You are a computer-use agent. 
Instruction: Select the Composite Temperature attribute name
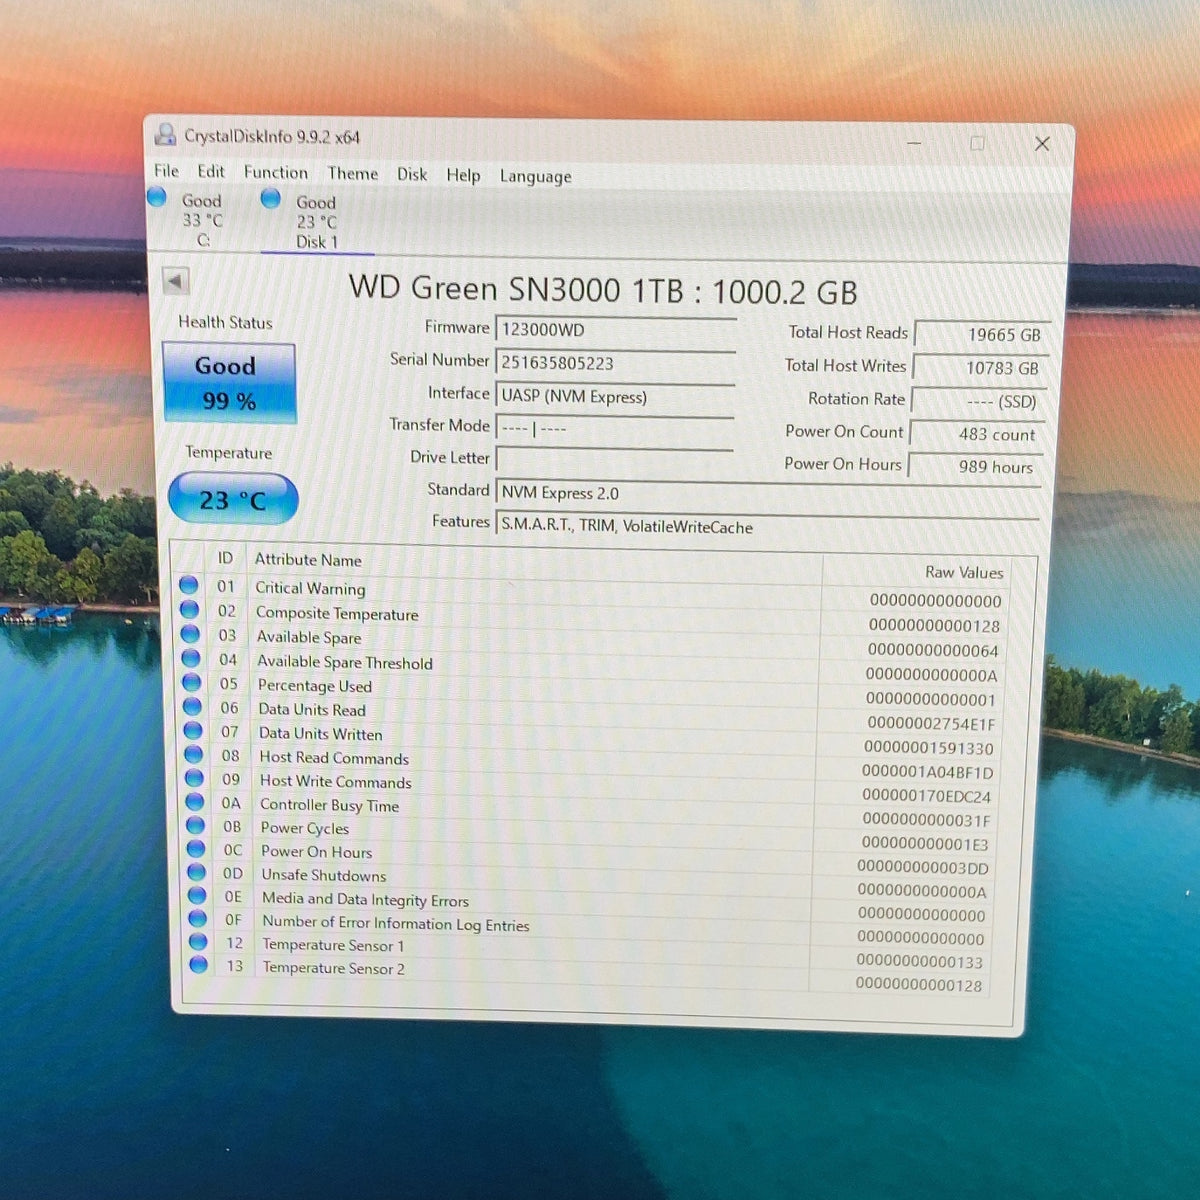click(x=337, y=613)
